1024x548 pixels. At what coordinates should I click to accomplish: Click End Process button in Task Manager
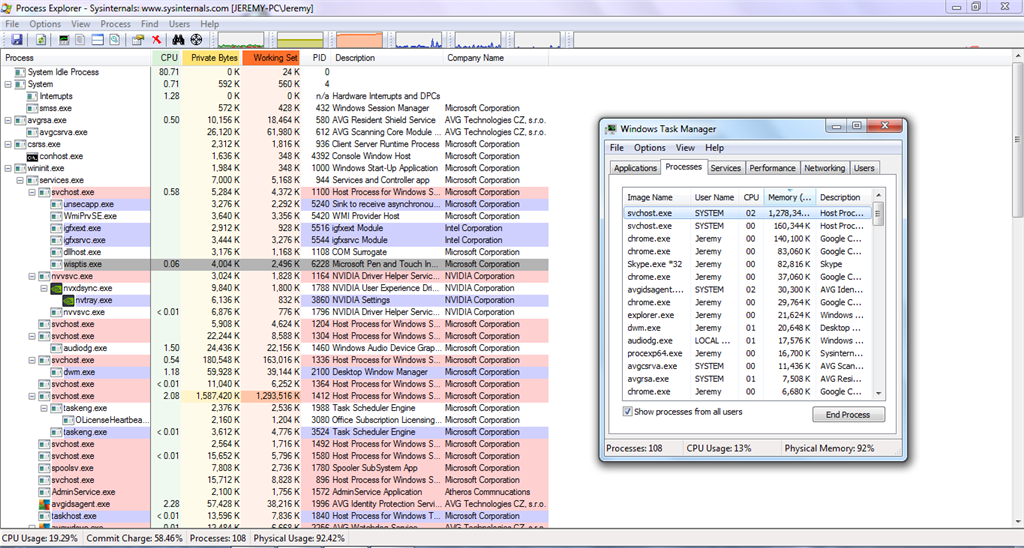pos(848,414)
